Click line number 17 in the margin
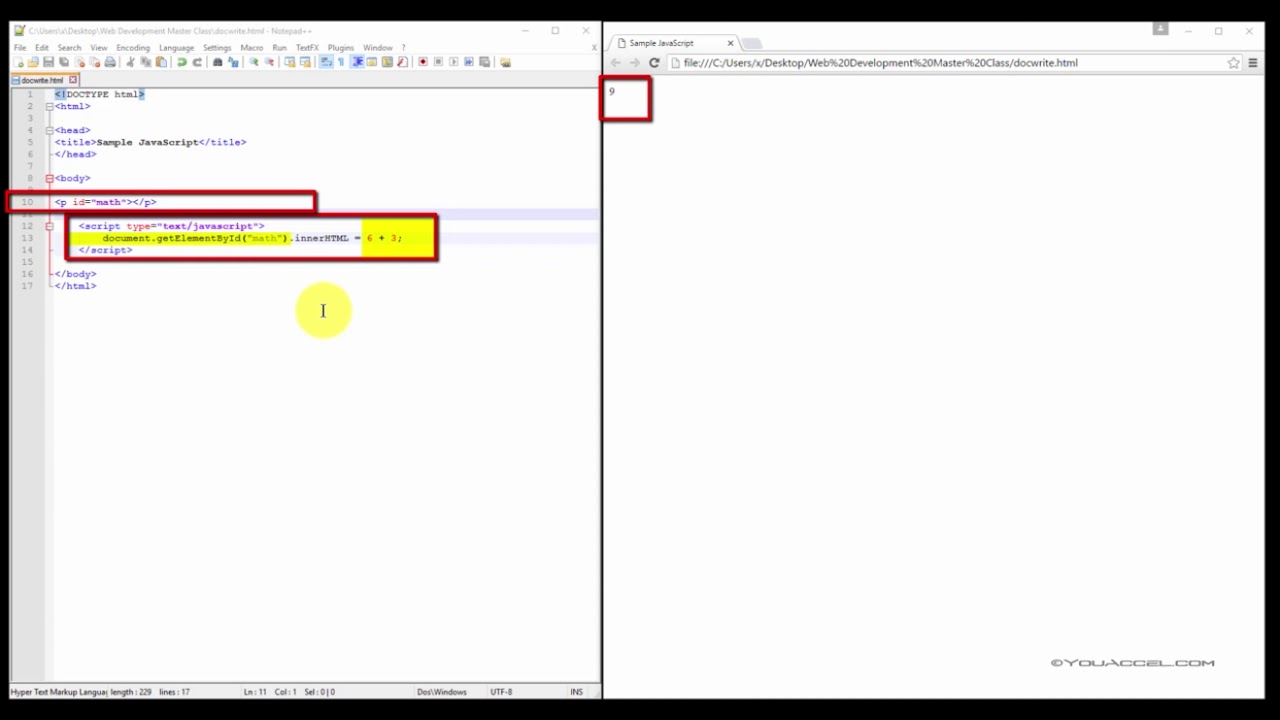The image size is (1280, 720). pyautogui.click(x=28, y=286)
